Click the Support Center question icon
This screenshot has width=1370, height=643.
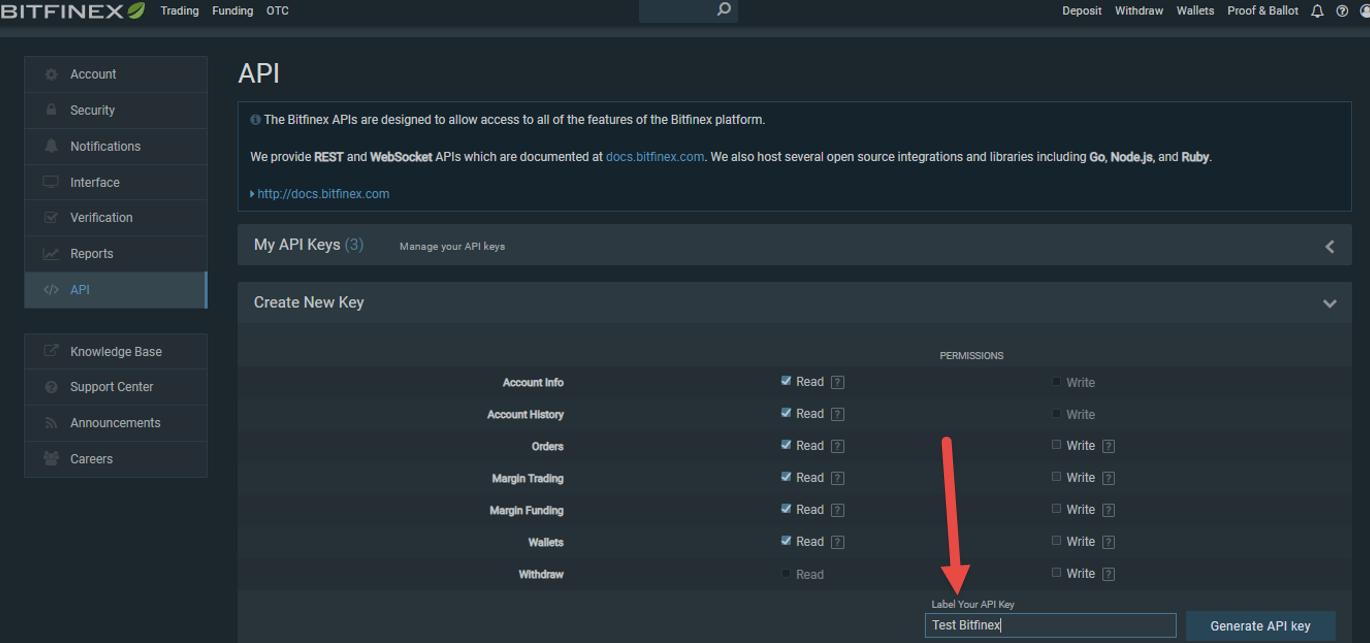tap(51, 387)
